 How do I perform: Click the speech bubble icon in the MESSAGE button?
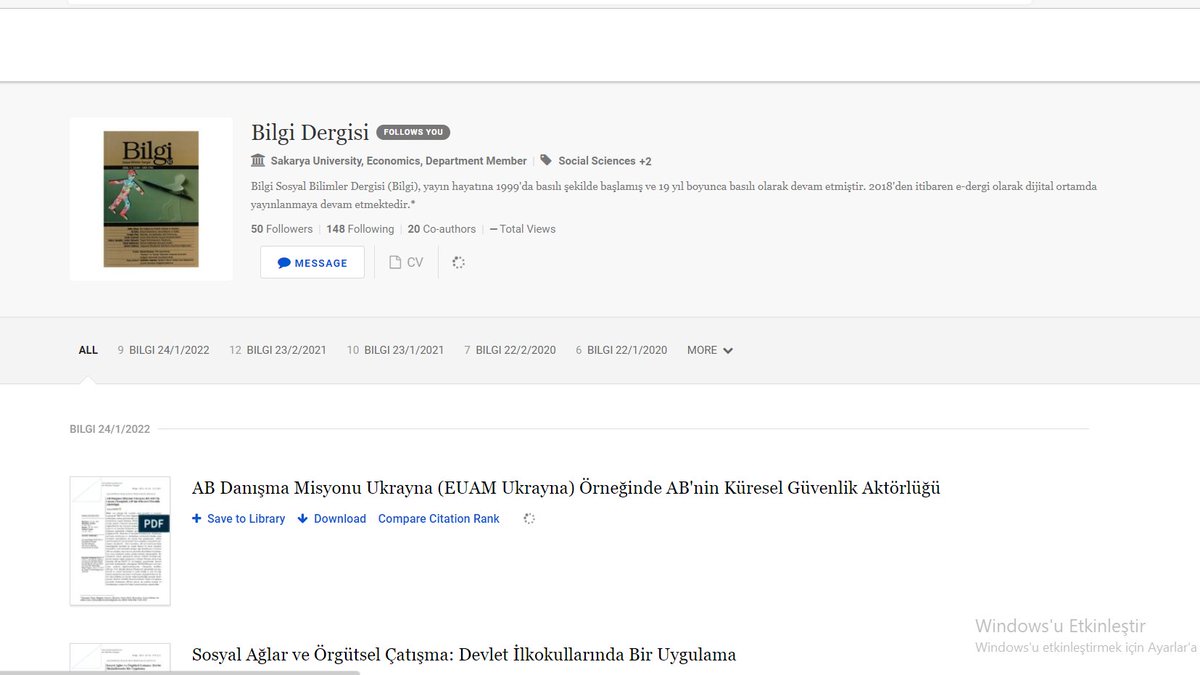(284, 263)
